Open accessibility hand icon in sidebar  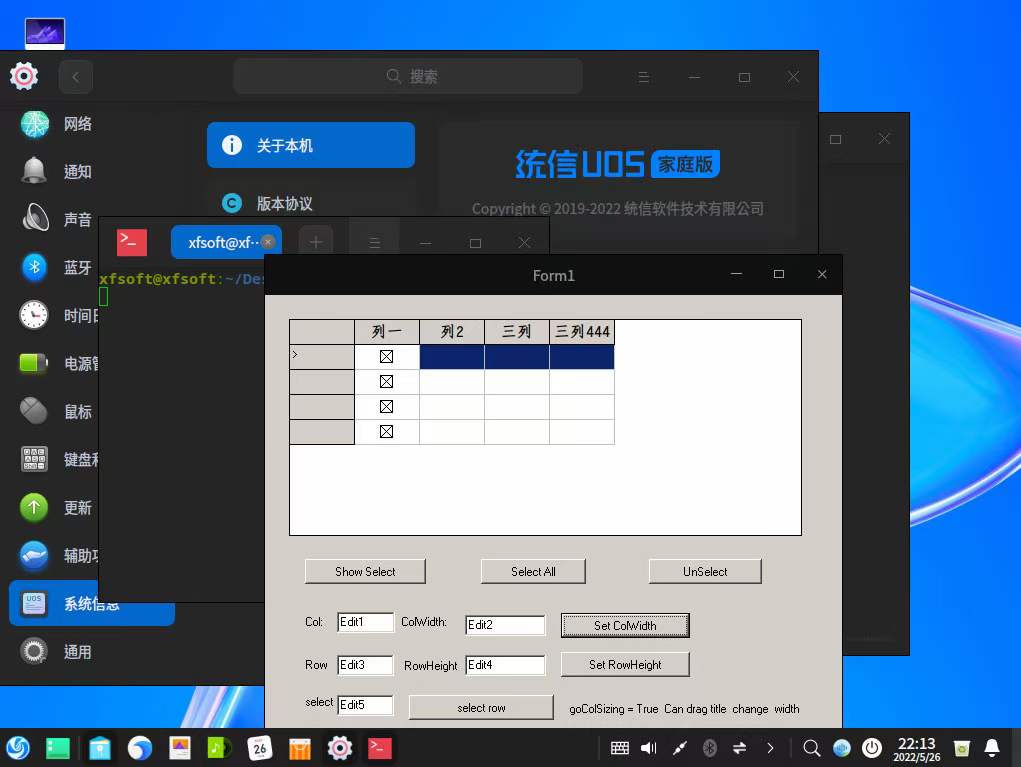click(x=34, y=555)
